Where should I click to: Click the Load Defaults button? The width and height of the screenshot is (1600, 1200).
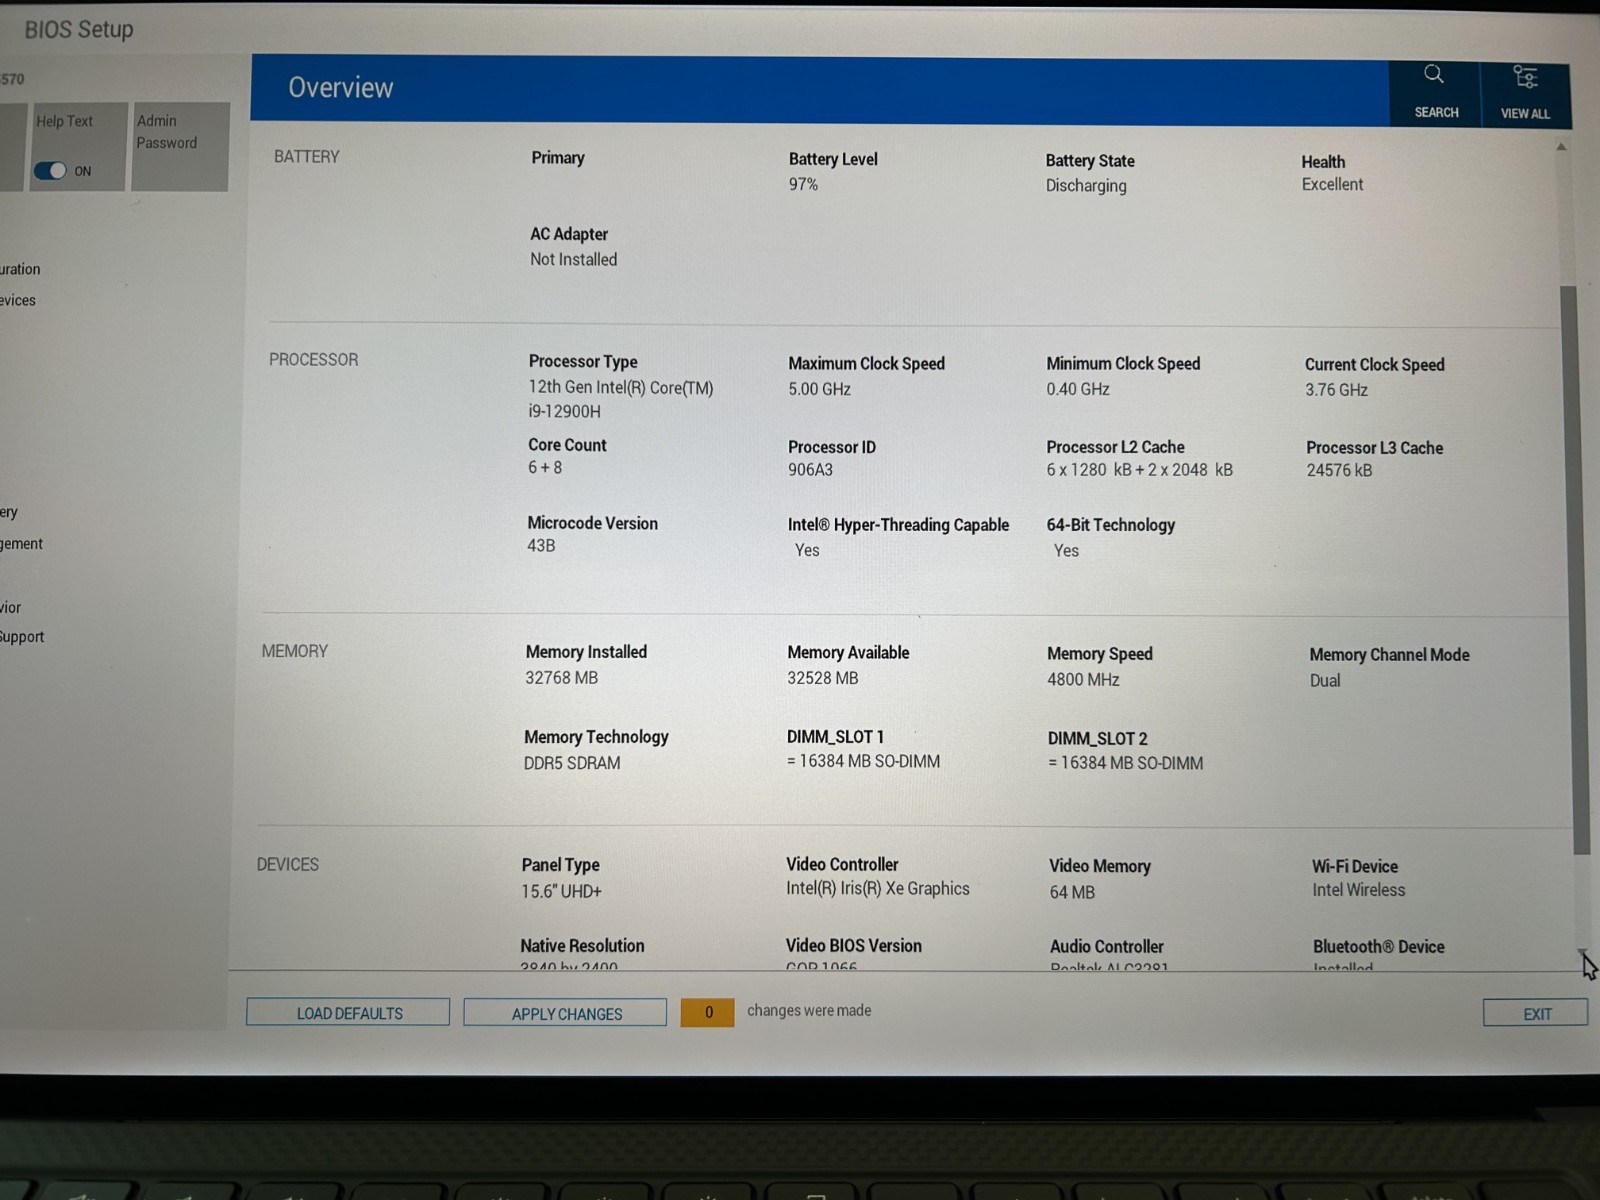click(348, 1013)
